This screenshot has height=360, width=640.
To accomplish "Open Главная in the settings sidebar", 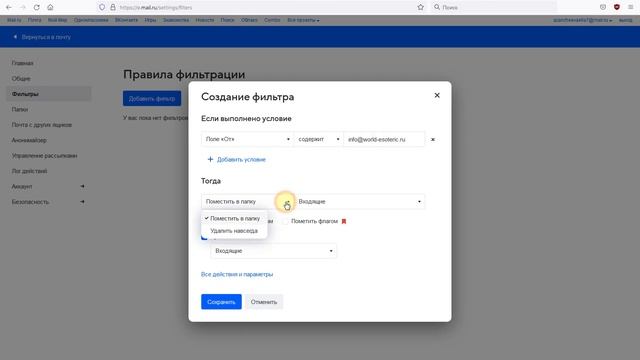I will (22, 63).
